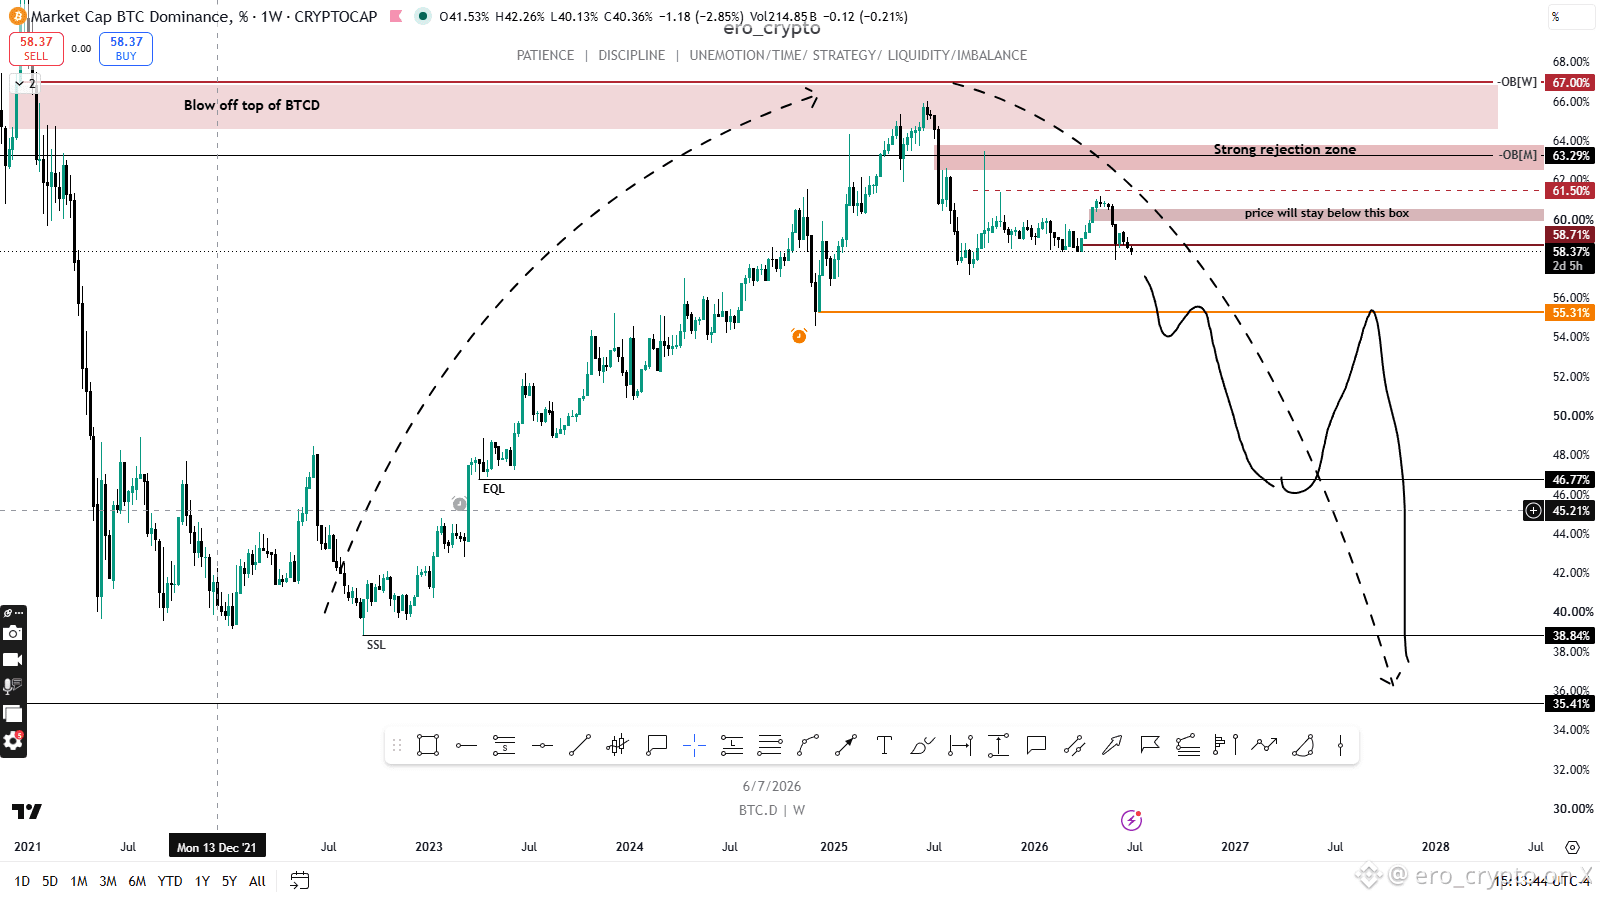
Task: Select the vertical line tool
Action: pos(1340,745)
